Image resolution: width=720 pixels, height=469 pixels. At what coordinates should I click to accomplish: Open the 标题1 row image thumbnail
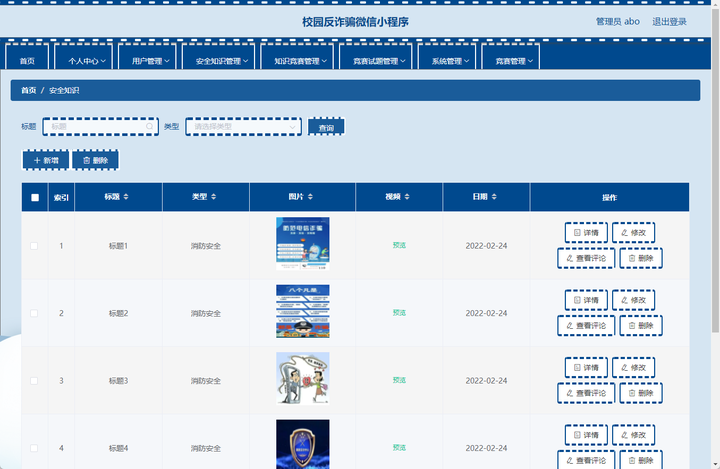click(303, 244)
